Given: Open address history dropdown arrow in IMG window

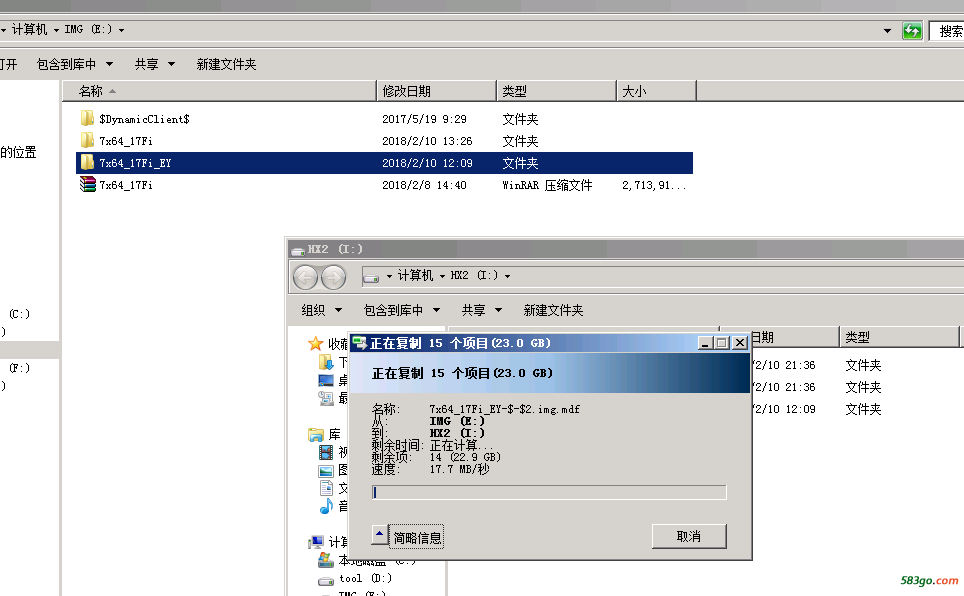Looking at the screenshot, I should click(x=887, y=31).
